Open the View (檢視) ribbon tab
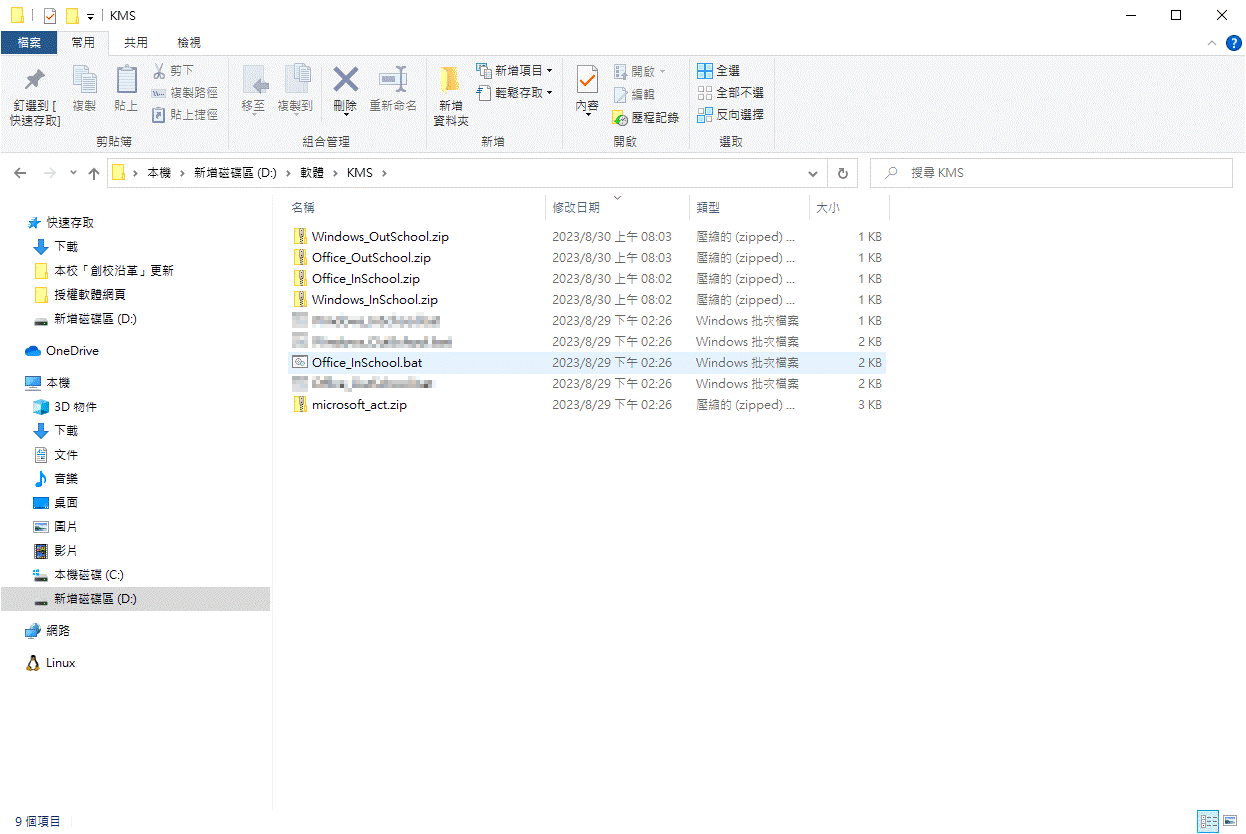This screenshot has width=1246, height=834. tap(188, 42)
